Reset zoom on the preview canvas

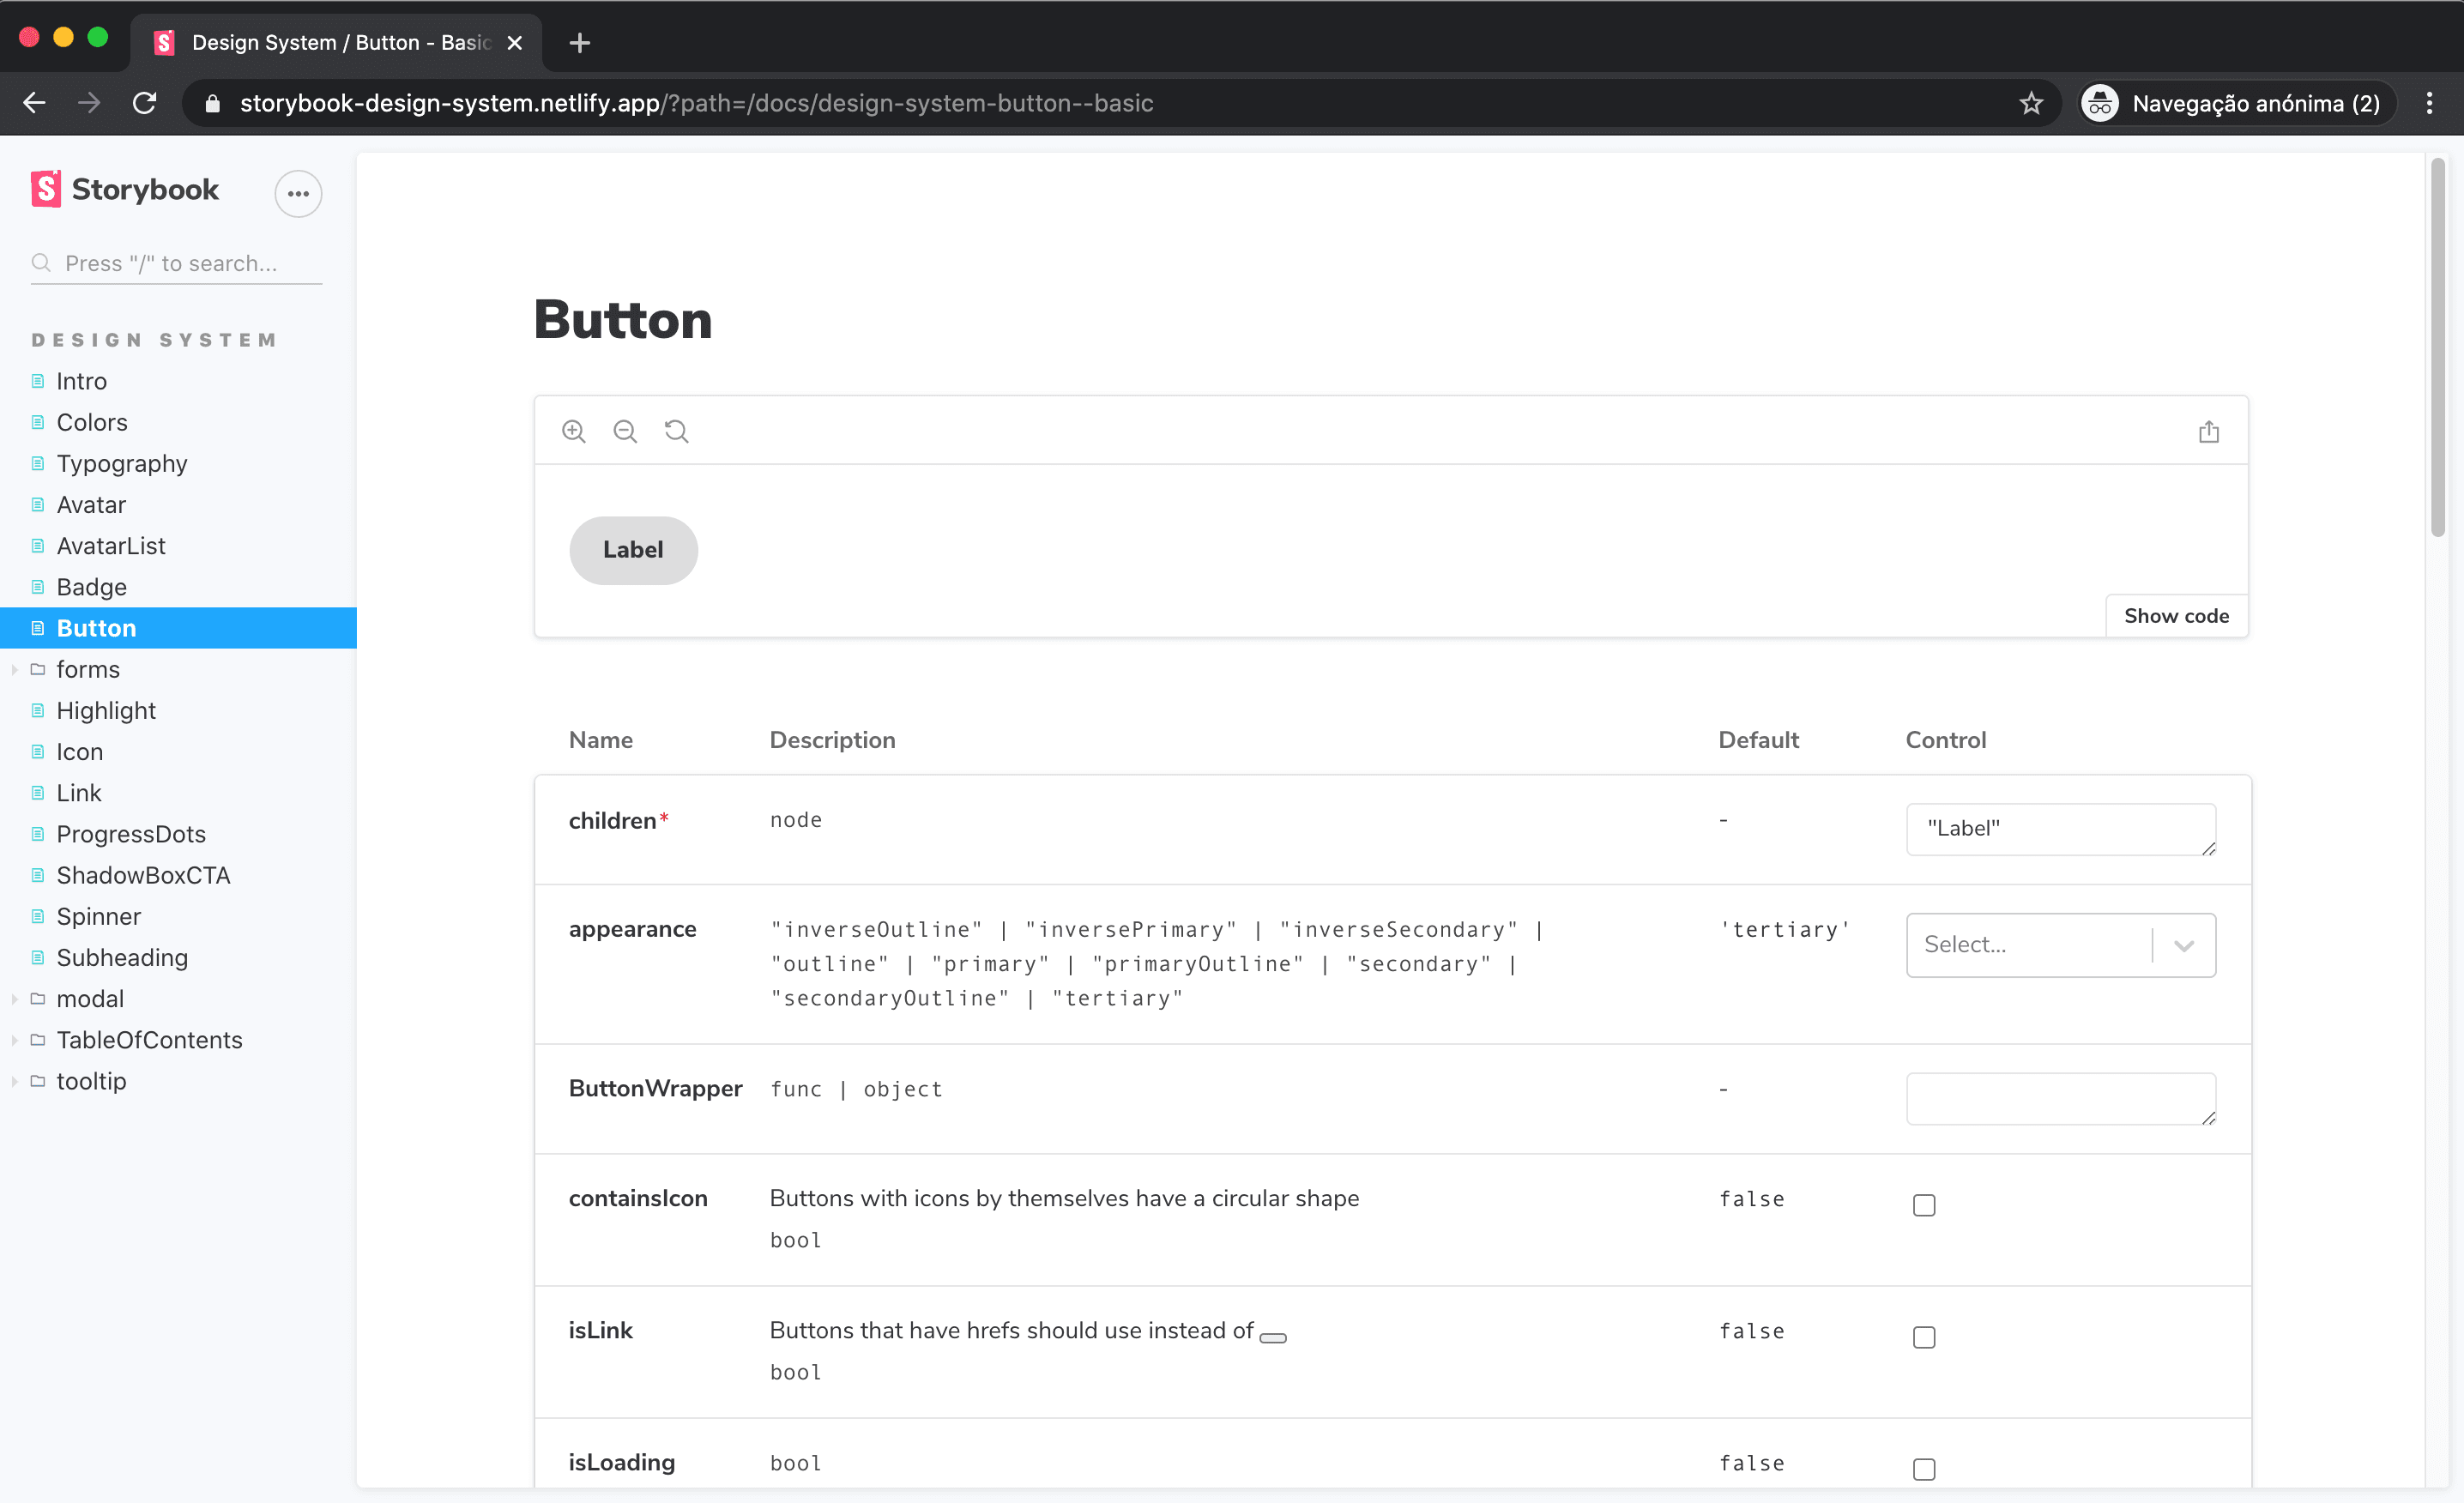(677, 431)
